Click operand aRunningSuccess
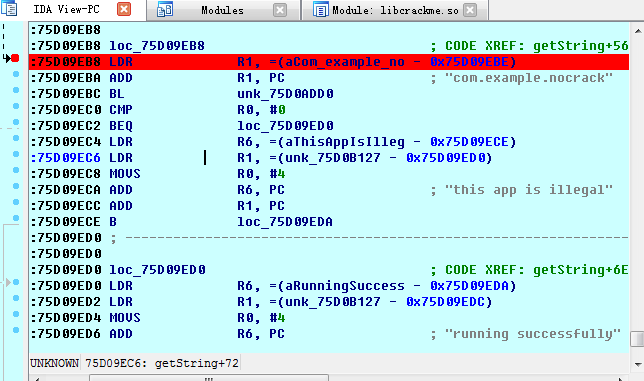 pos(345,286)
